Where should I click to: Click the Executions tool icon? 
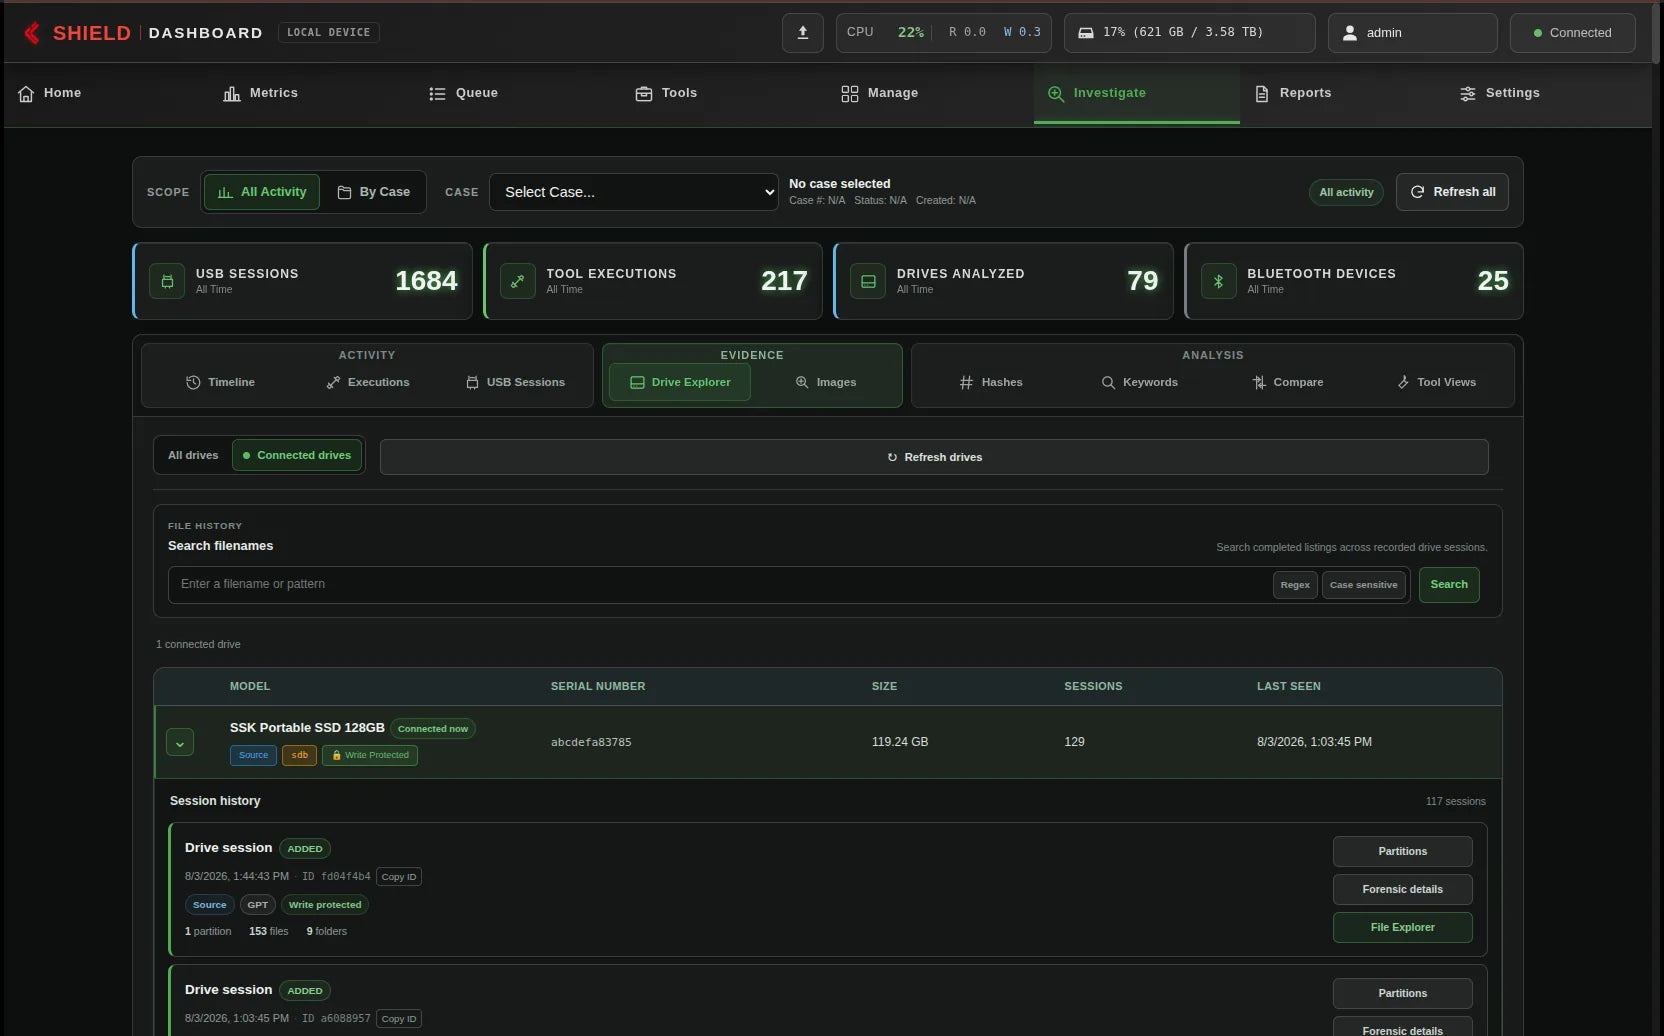click(x=333, y=382)
